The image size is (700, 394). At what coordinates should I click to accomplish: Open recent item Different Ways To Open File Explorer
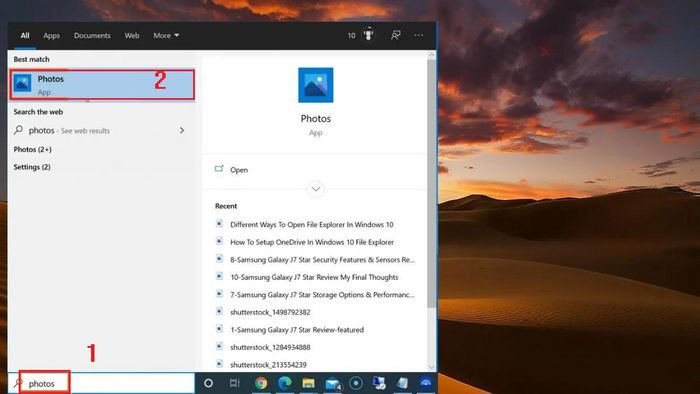click(x=312, y=224)
